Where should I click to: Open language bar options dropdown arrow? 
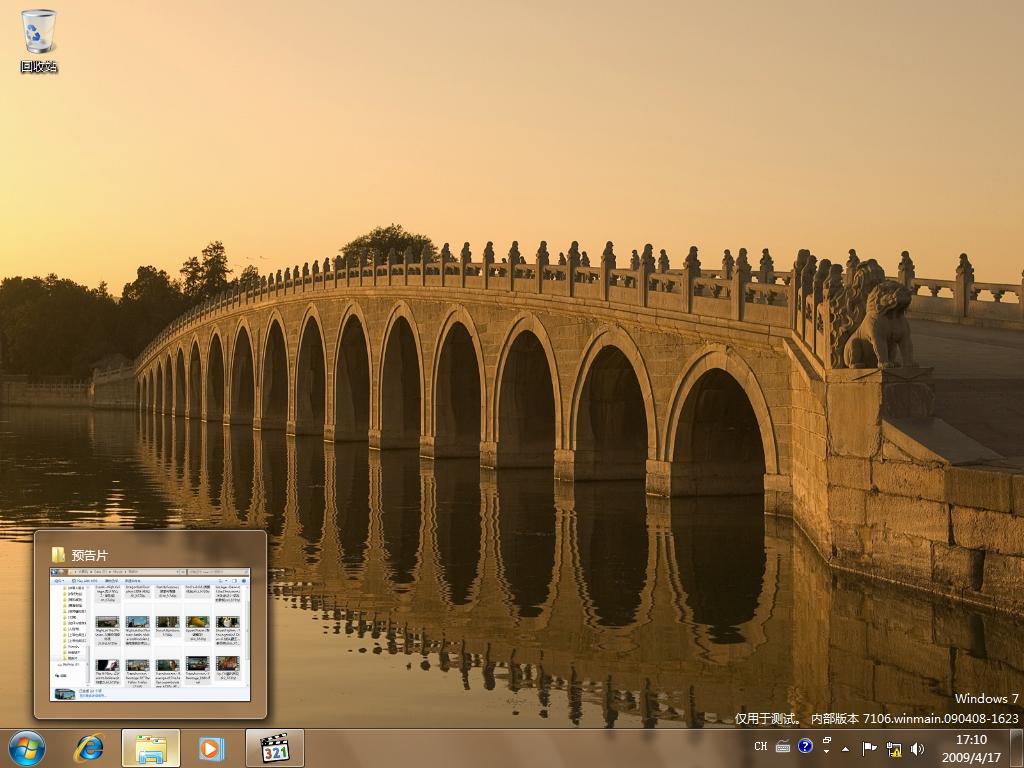[827, 752]
